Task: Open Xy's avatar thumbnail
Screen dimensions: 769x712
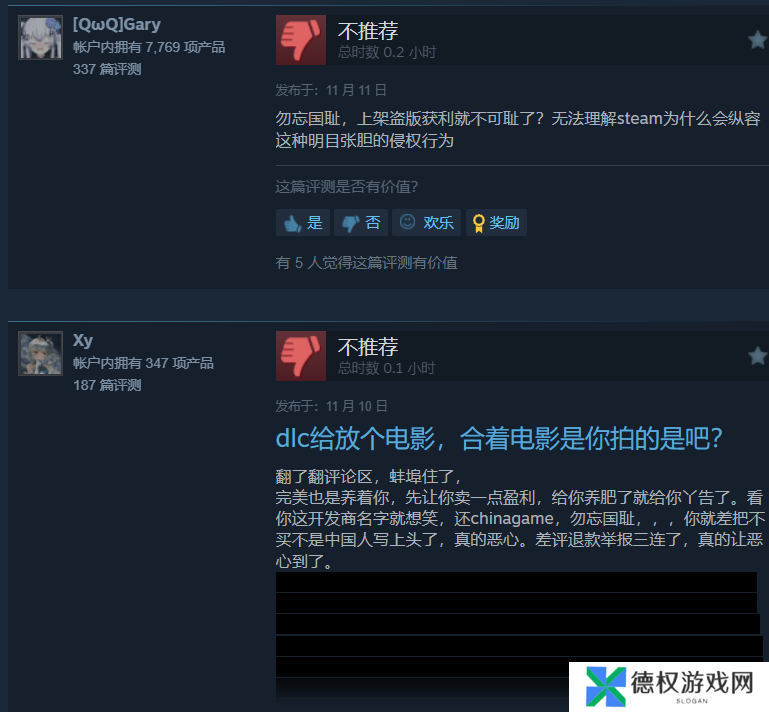Action: (40, 354)
